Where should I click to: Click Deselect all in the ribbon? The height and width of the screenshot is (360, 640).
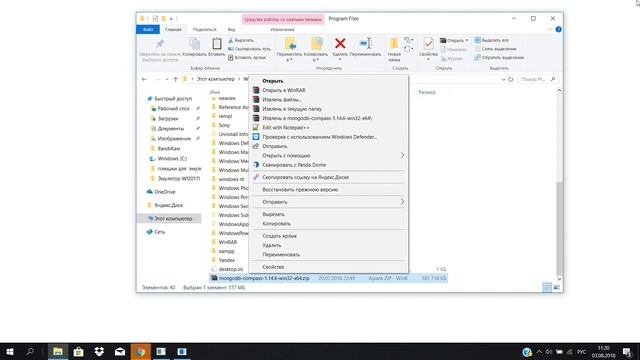coord(495,49)
